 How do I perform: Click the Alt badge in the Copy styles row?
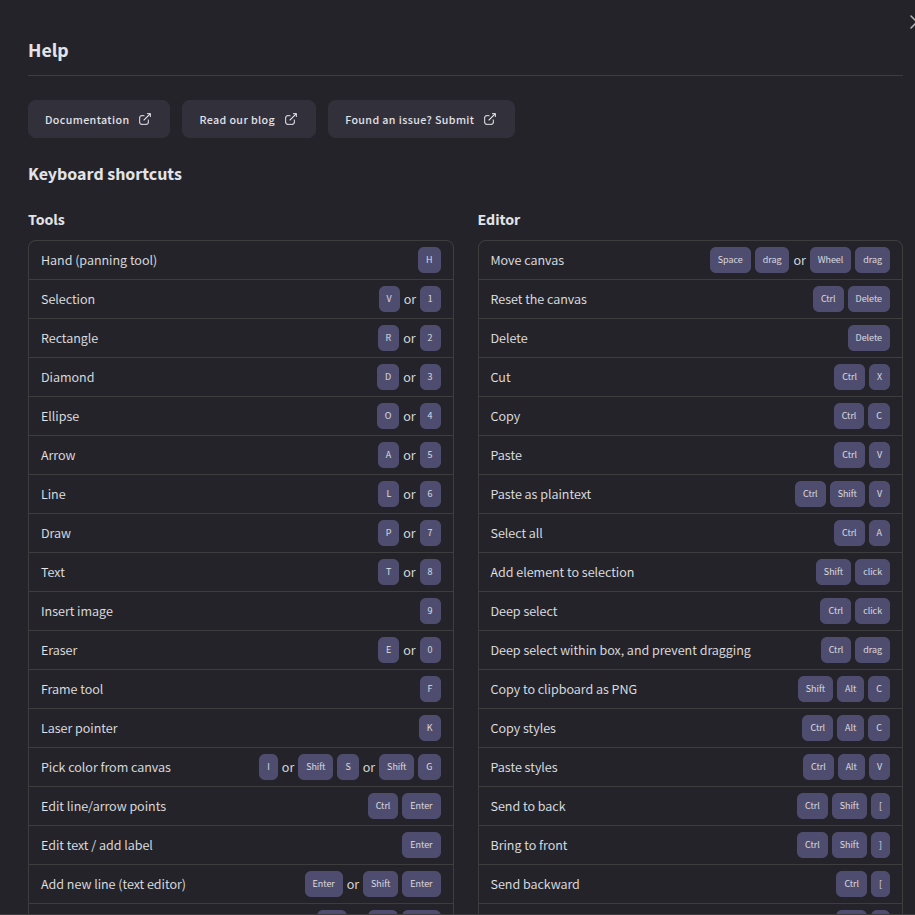[850, 728]
